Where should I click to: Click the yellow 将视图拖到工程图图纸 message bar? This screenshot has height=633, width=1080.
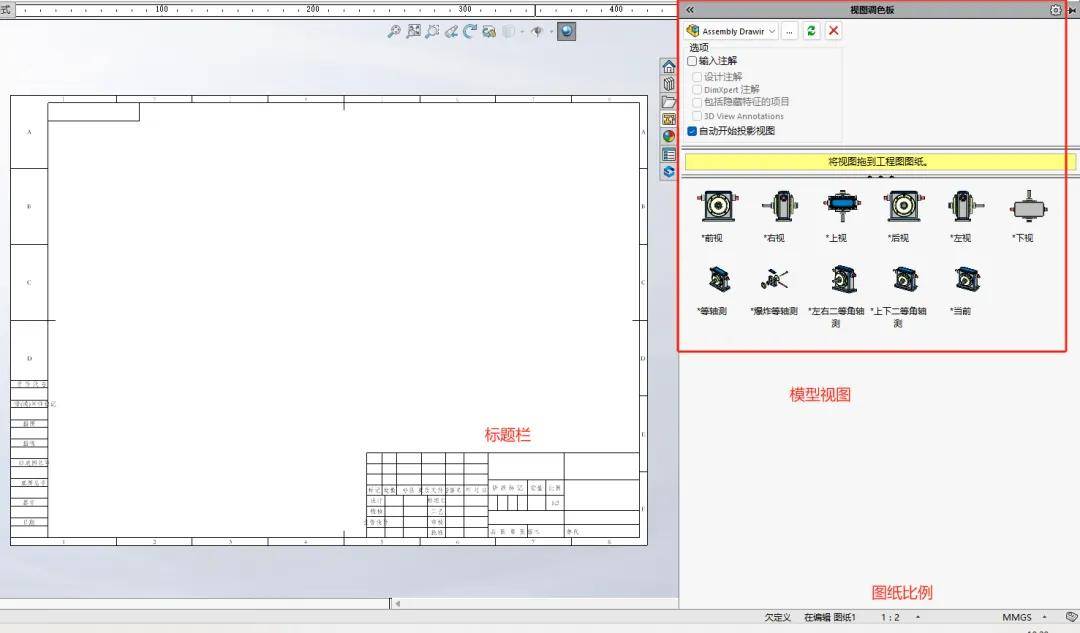tap(880, 162)
